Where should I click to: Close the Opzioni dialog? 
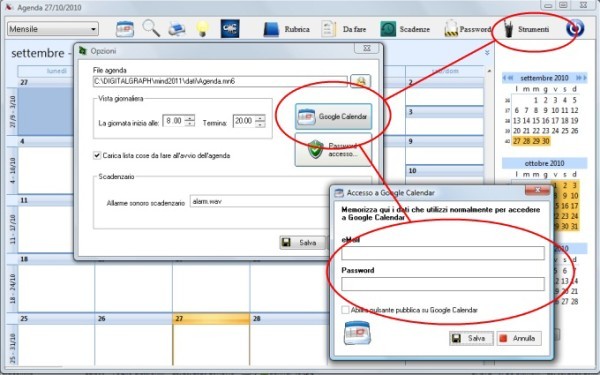pyautogui.click(x=367, y=48)
